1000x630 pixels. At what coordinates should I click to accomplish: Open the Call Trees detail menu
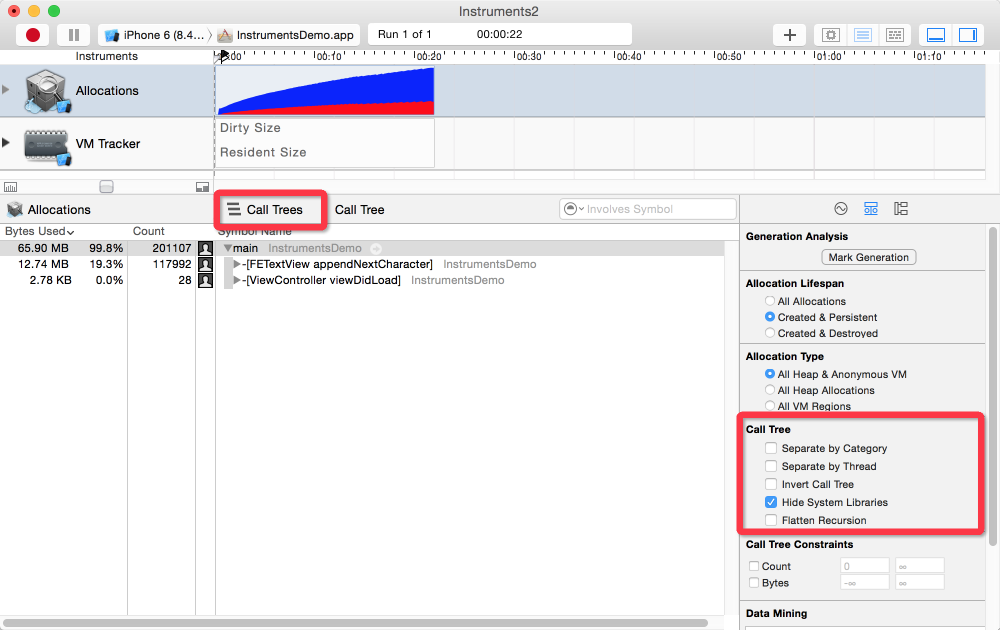265,210
